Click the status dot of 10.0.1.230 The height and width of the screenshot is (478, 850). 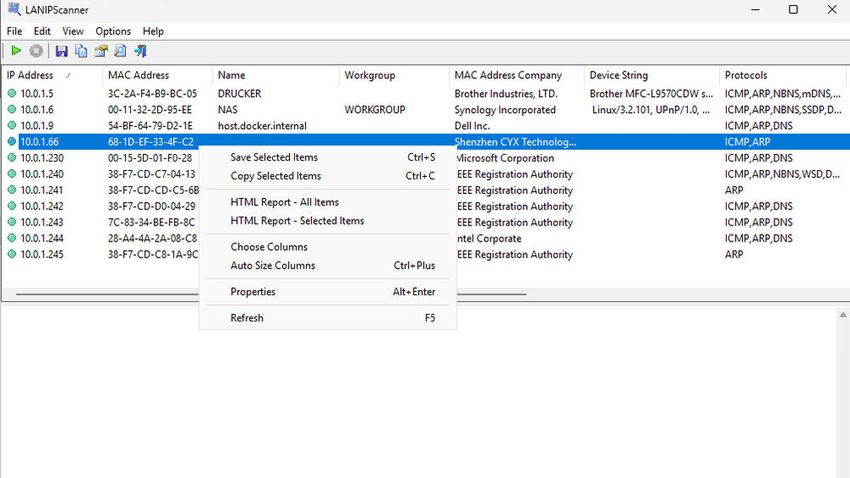click(x=11, y=158)
